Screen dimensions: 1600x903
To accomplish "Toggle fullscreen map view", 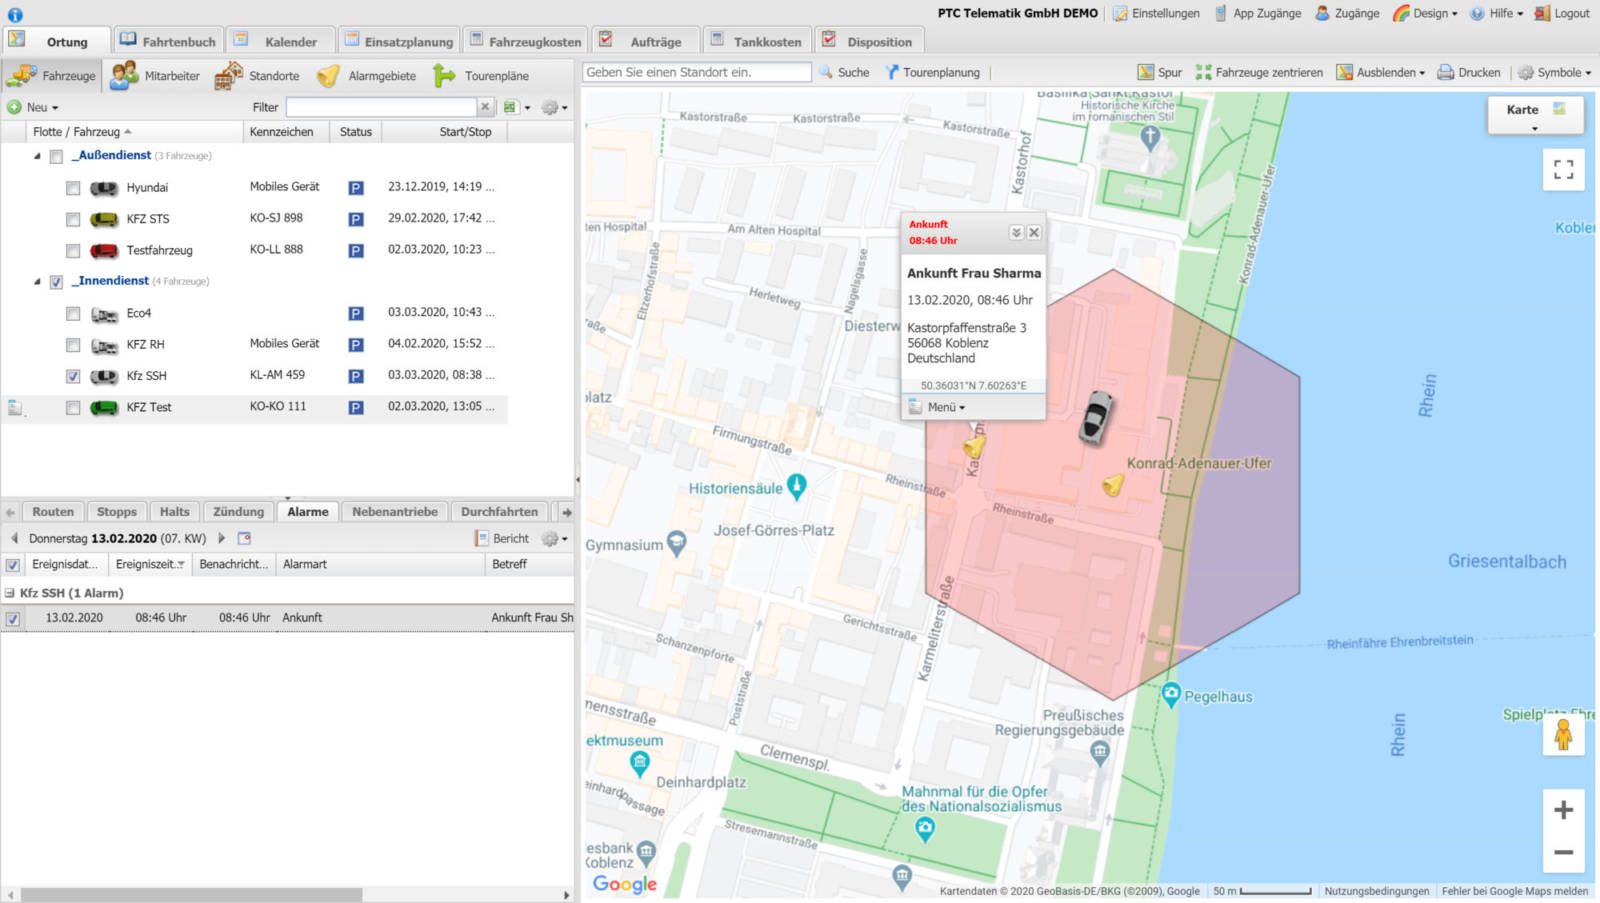I will click(x=1563, y=169).
